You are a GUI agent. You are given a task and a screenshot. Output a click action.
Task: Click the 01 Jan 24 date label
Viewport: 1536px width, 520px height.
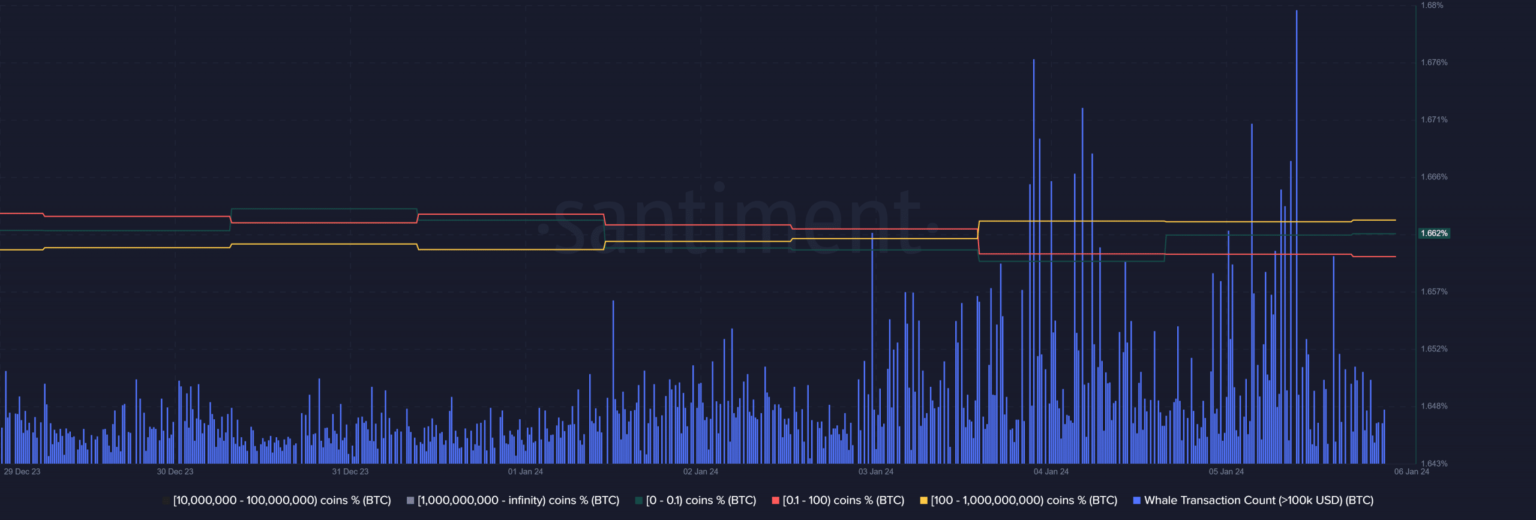525,471
